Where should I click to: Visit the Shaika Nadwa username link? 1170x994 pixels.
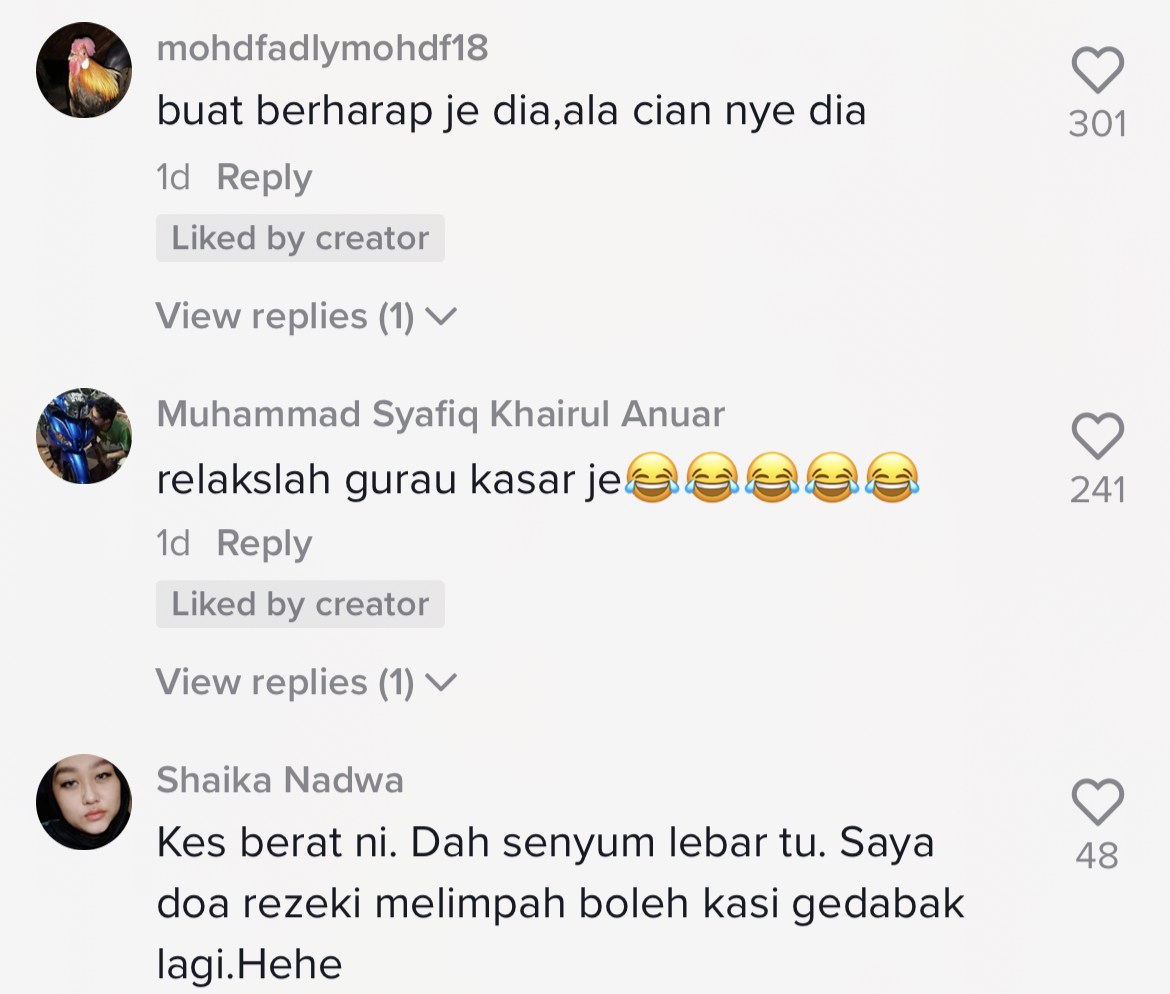[280, 780]
